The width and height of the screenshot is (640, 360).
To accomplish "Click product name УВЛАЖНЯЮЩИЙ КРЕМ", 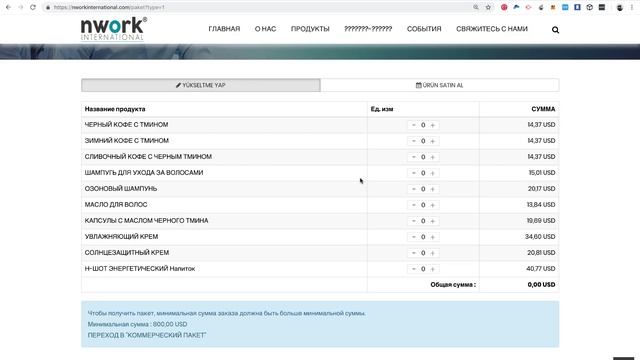I will [x=121, y=236].
